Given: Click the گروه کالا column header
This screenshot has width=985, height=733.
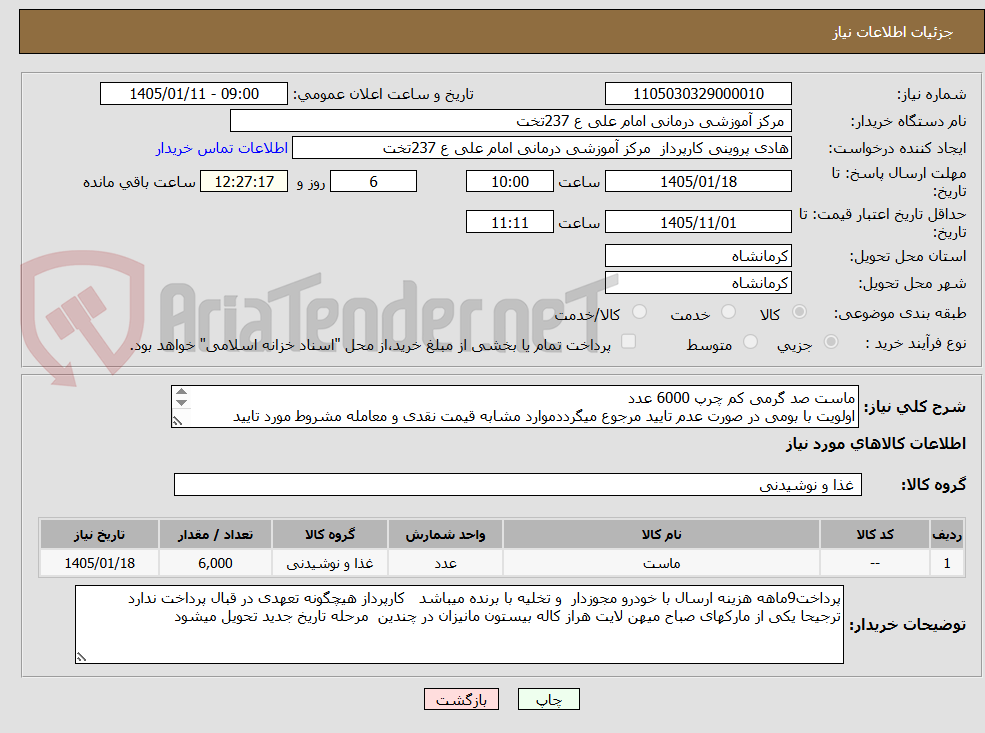Looking at the screenshot, I should [x=330, y=535].
